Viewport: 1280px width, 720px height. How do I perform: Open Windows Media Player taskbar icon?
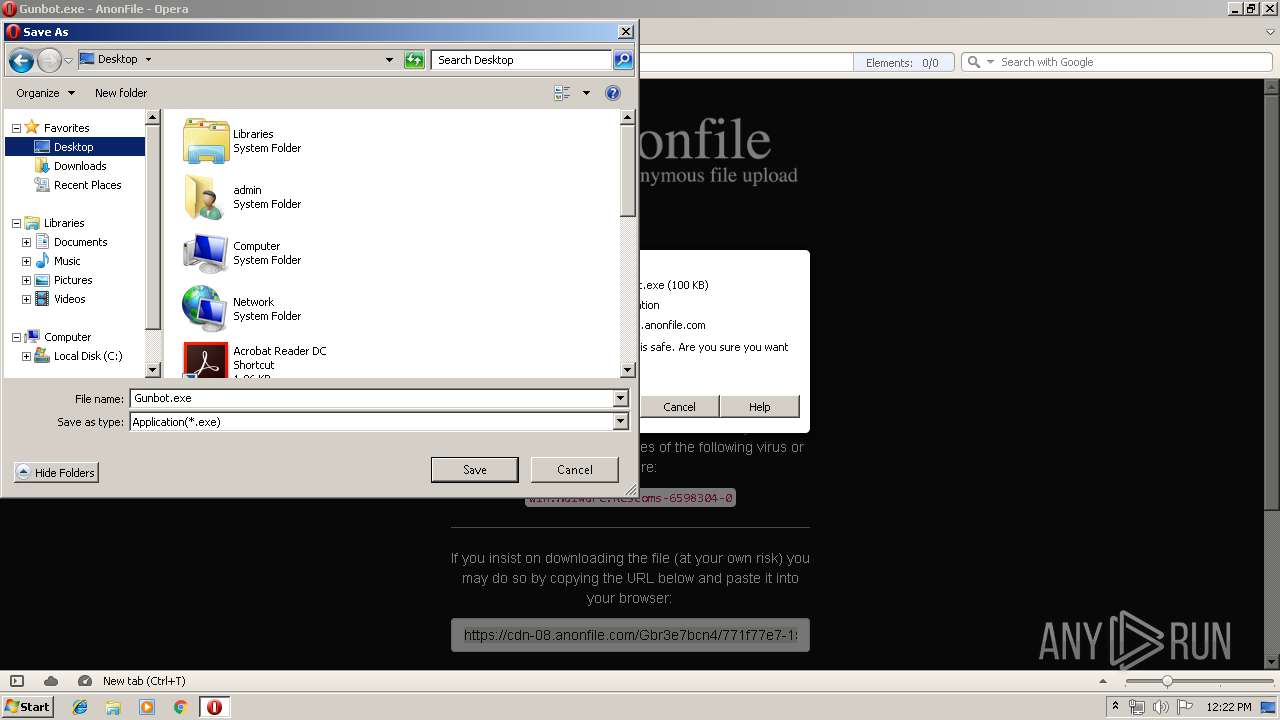tap(147, 707)
